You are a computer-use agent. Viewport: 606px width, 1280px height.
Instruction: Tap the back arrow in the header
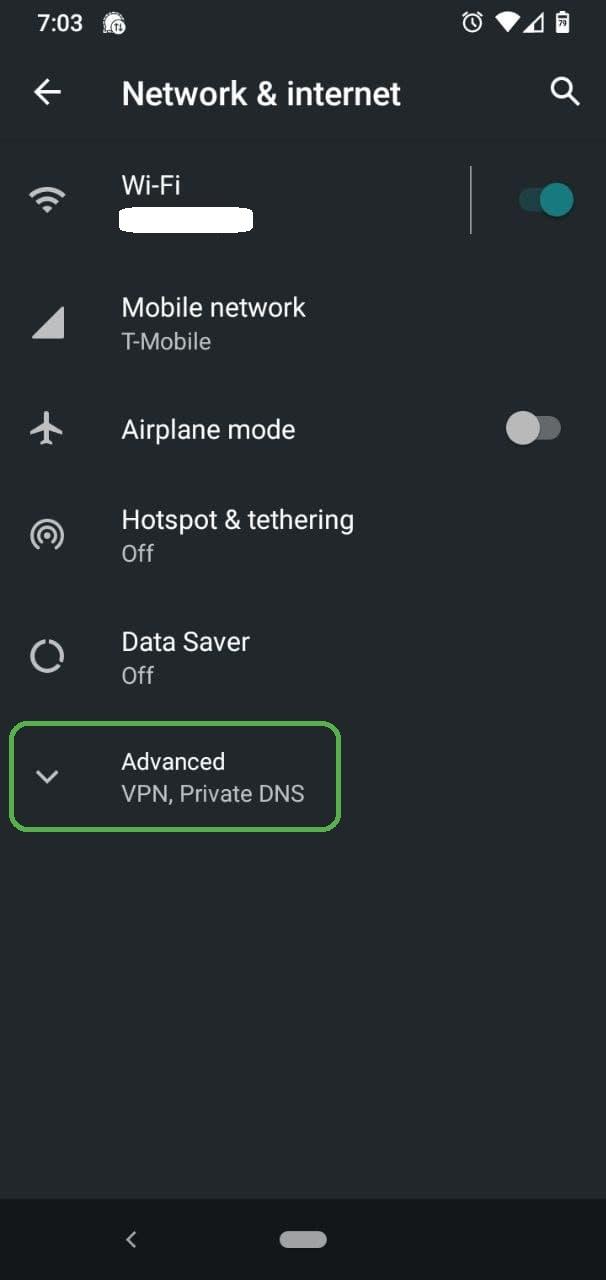click(x=47, y=93)
